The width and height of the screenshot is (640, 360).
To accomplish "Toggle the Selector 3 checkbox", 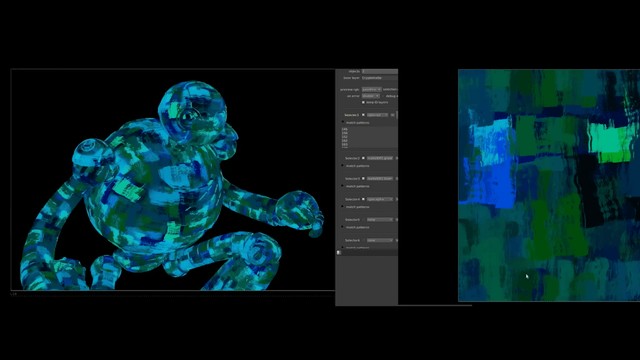I will click(x=363, y=178).
